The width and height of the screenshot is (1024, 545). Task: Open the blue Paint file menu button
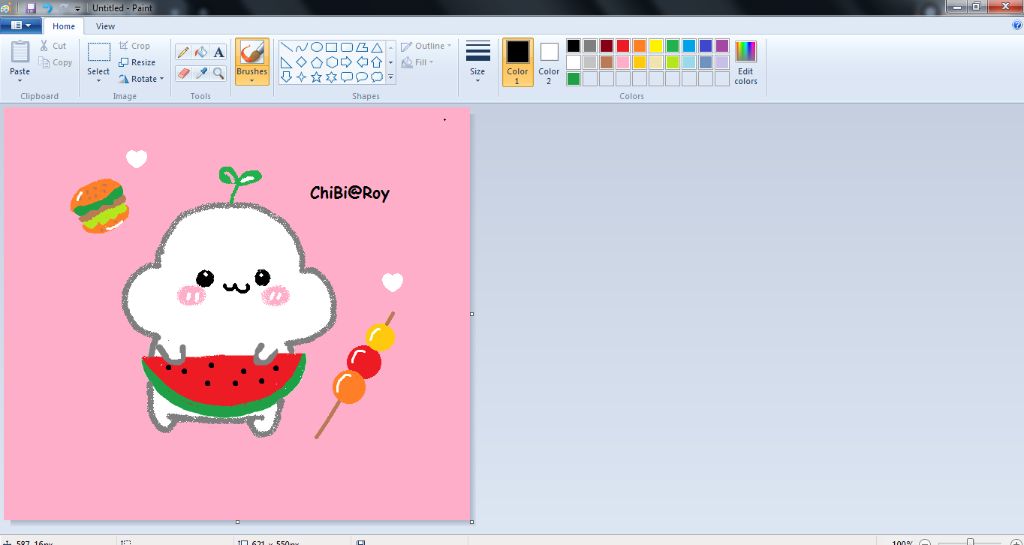21,25
